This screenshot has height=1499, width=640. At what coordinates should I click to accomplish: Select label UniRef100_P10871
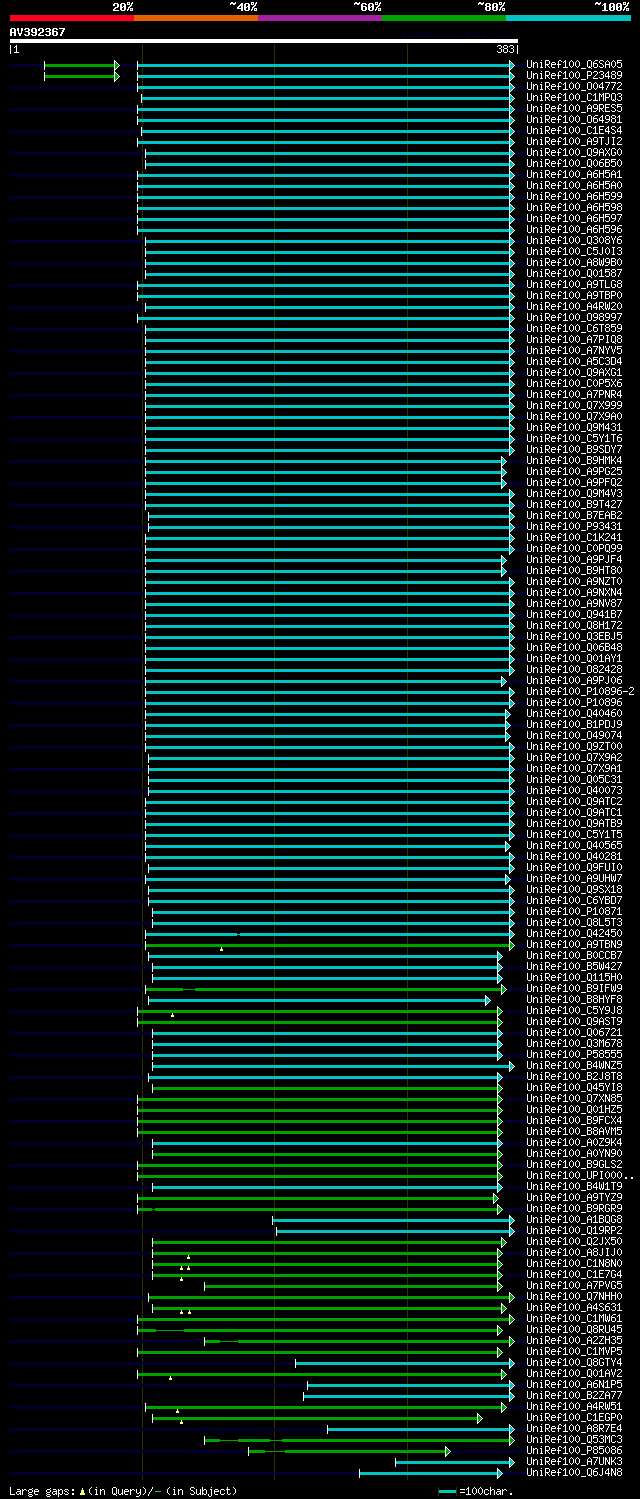[574, 912]
